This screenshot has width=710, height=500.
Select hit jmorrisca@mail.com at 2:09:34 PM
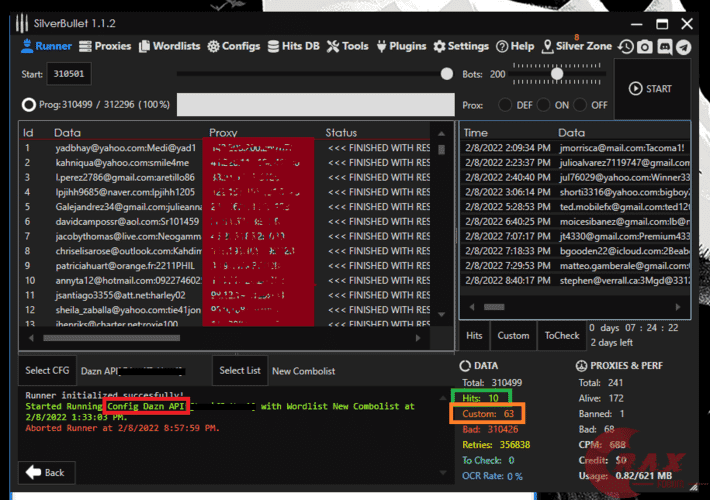[x=575, y=148]
